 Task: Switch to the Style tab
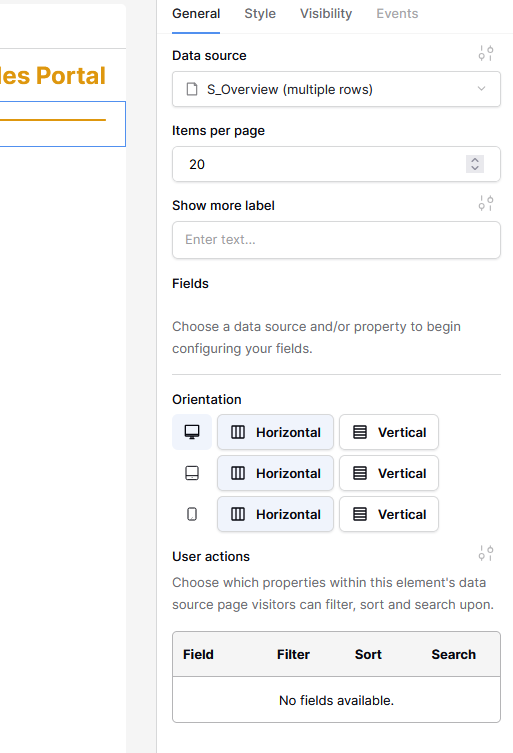click(x=260, y=14)
